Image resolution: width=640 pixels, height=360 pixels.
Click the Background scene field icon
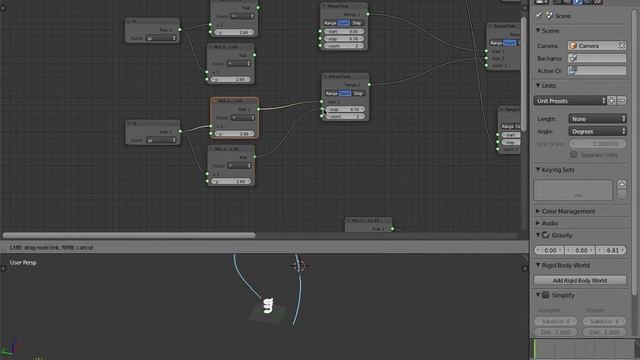[x=573, y=58]
